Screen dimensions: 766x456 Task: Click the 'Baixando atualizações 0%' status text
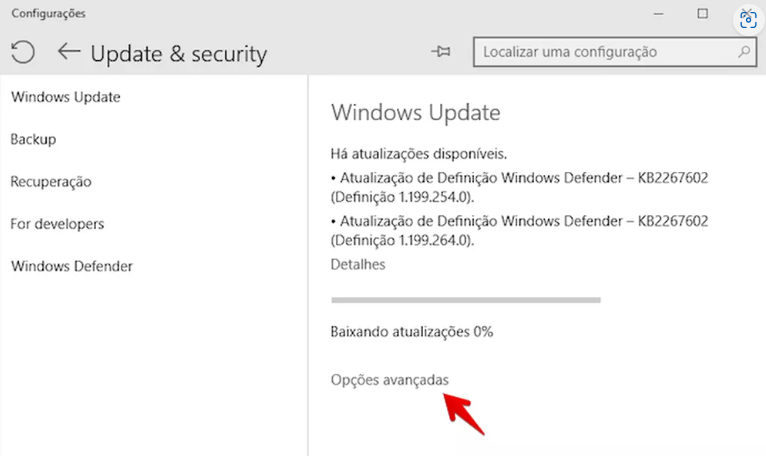pos(412,332)
